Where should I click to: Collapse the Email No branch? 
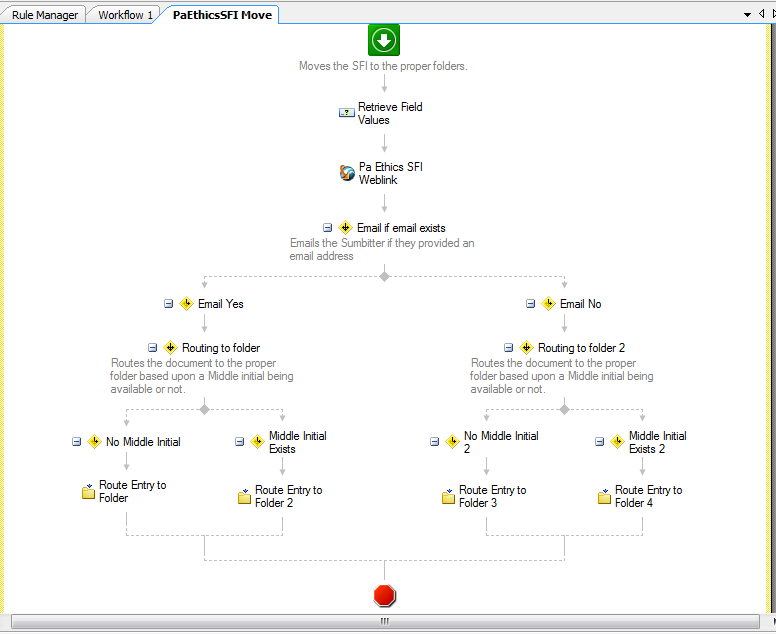pos(531,303)
